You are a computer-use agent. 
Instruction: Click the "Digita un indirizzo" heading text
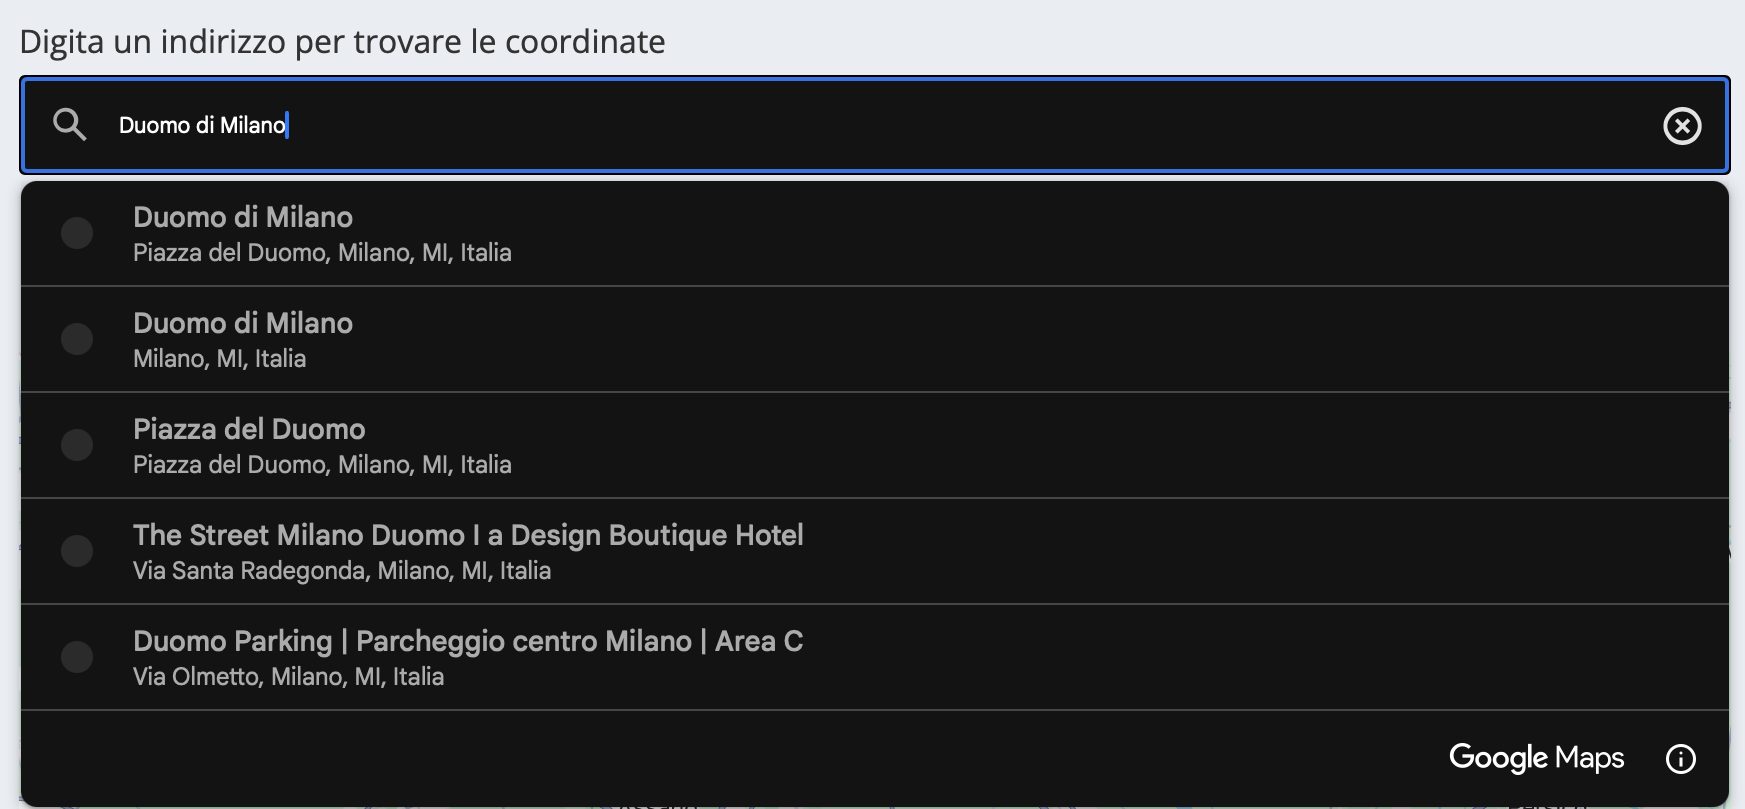coord(342,42)
